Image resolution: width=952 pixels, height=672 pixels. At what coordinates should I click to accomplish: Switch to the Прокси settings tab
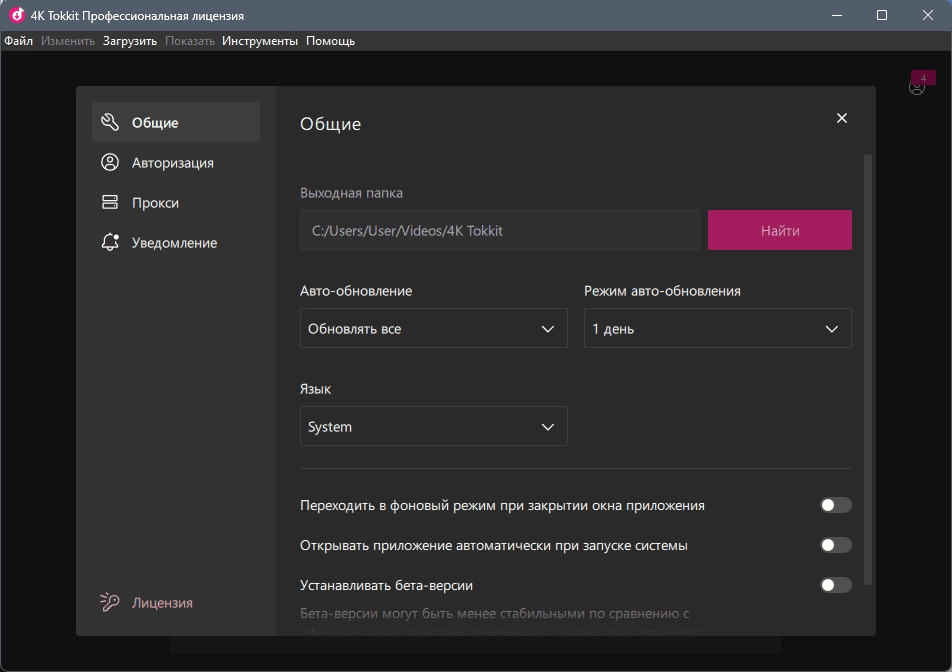pyautogui.click(x=176, y=202)
